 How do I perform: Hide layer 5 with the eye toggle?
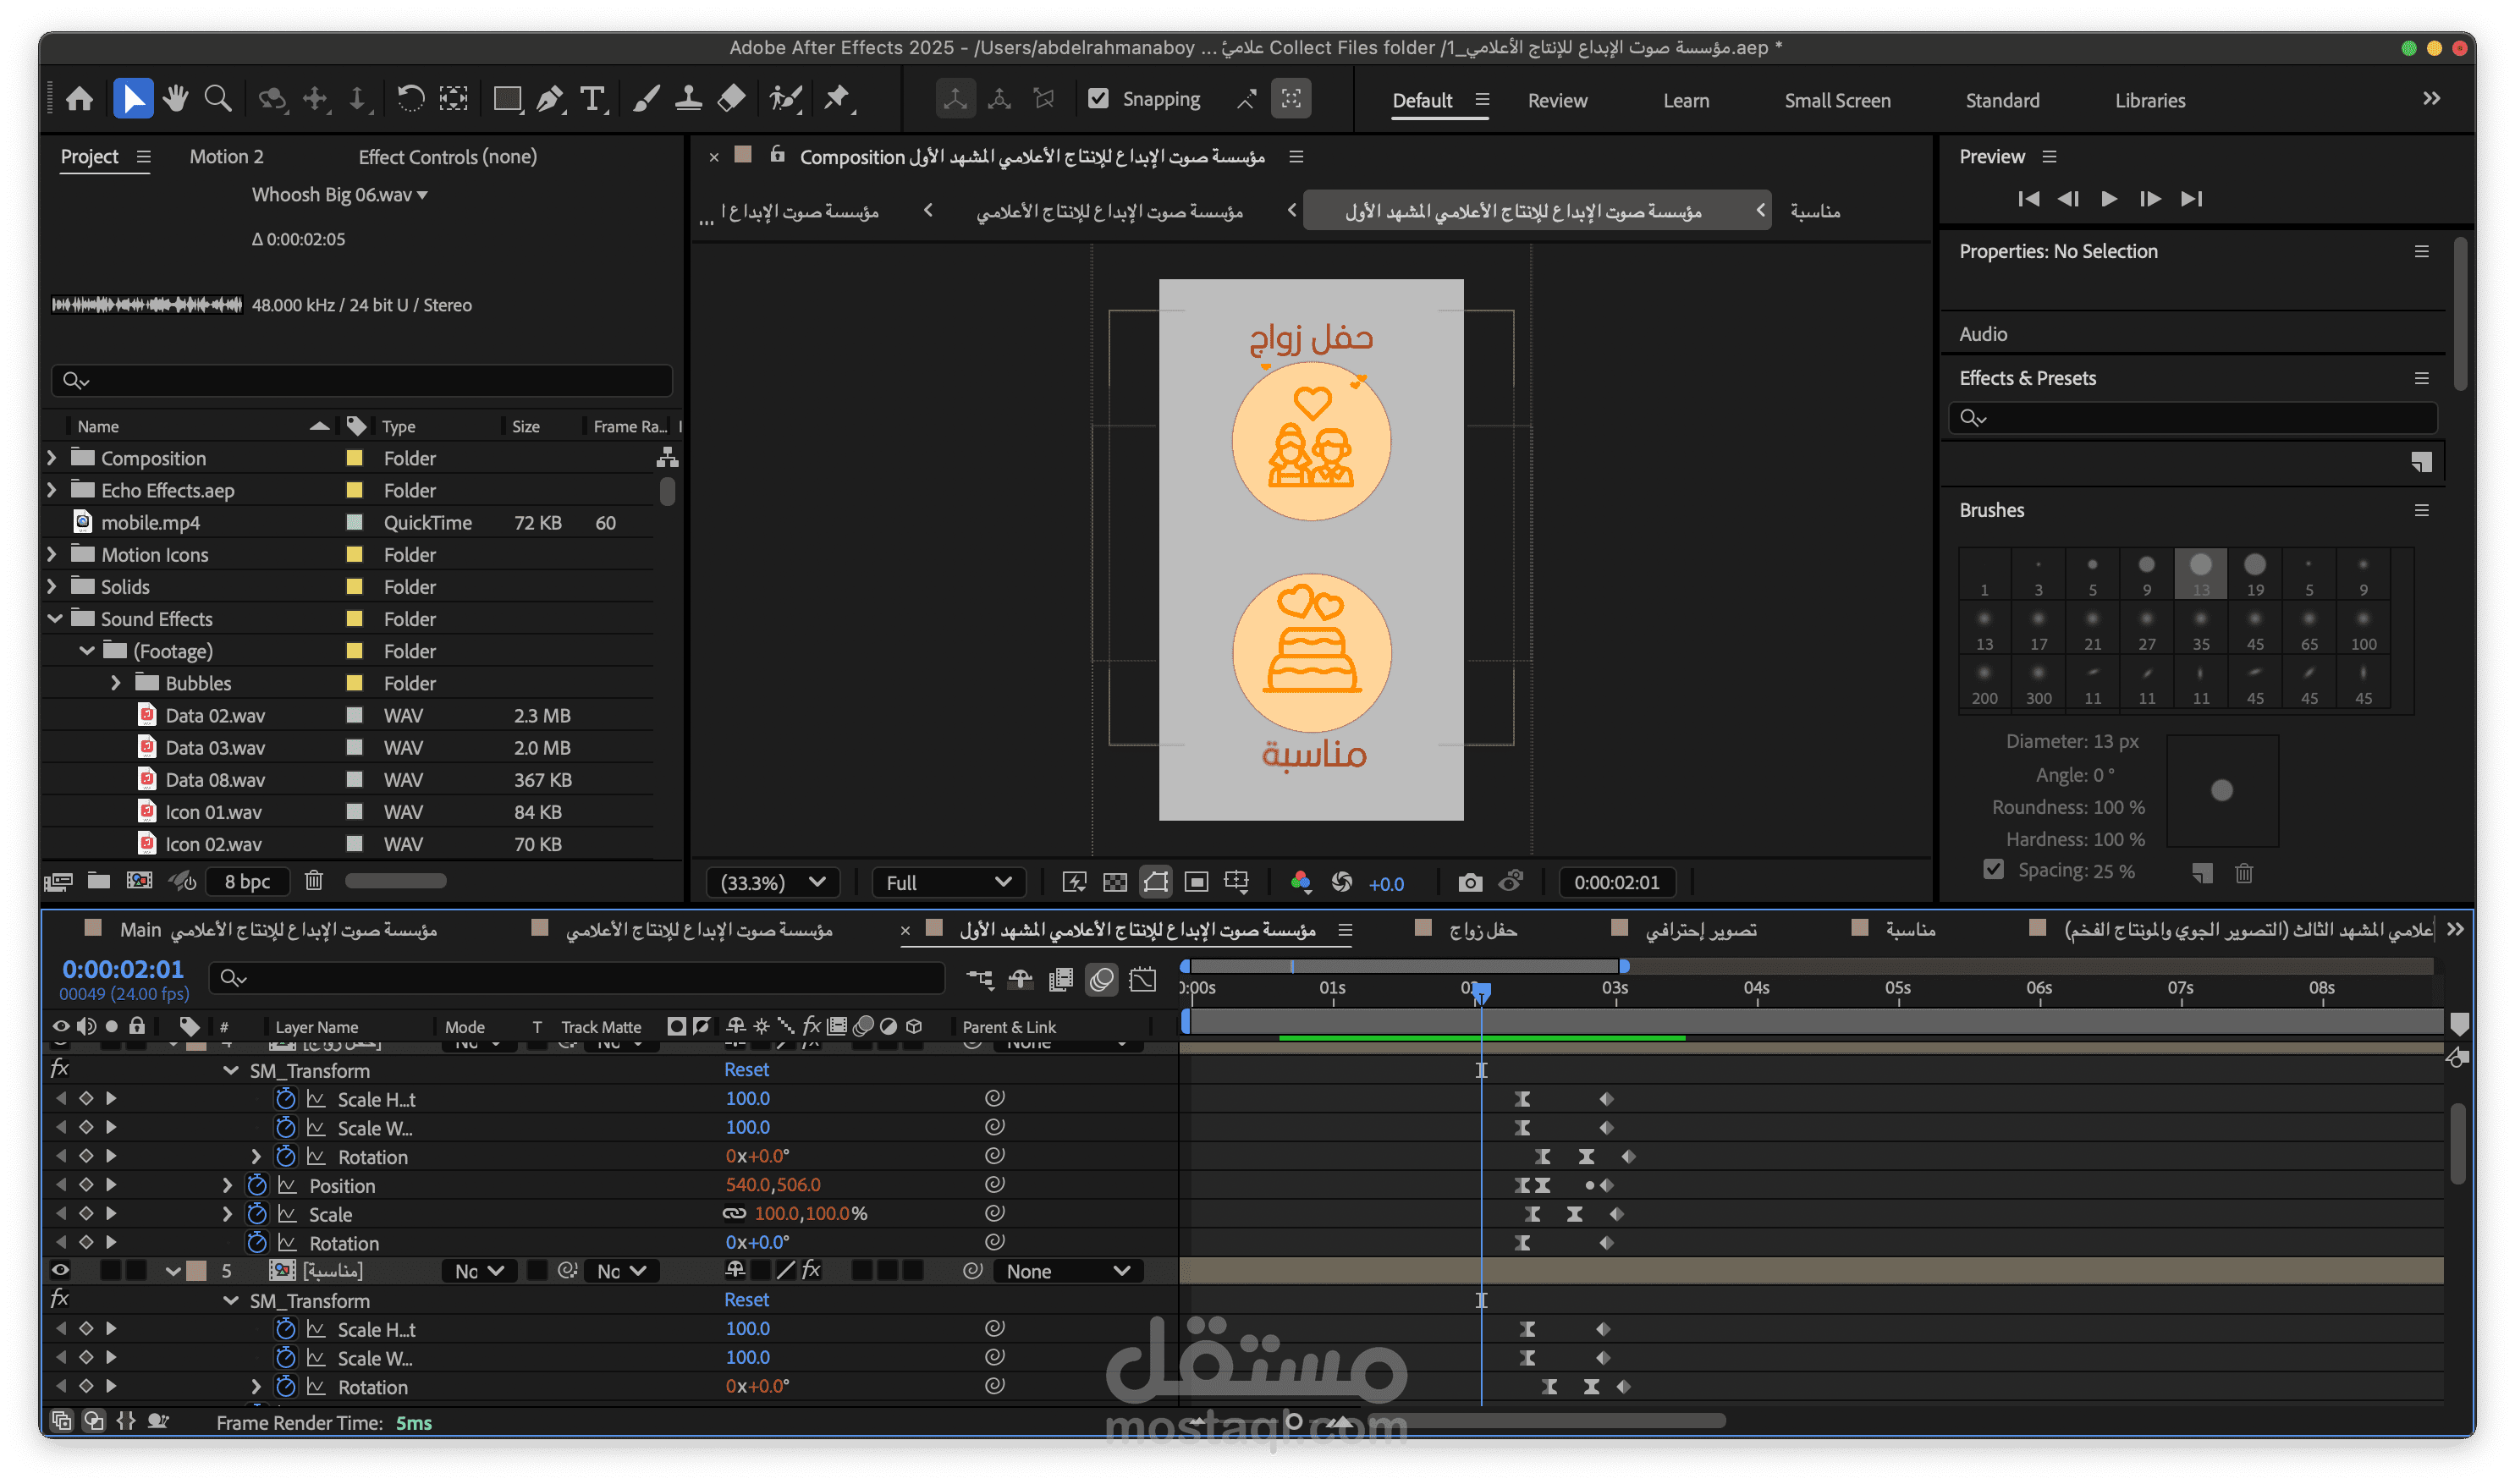(x=60, y=1270)
